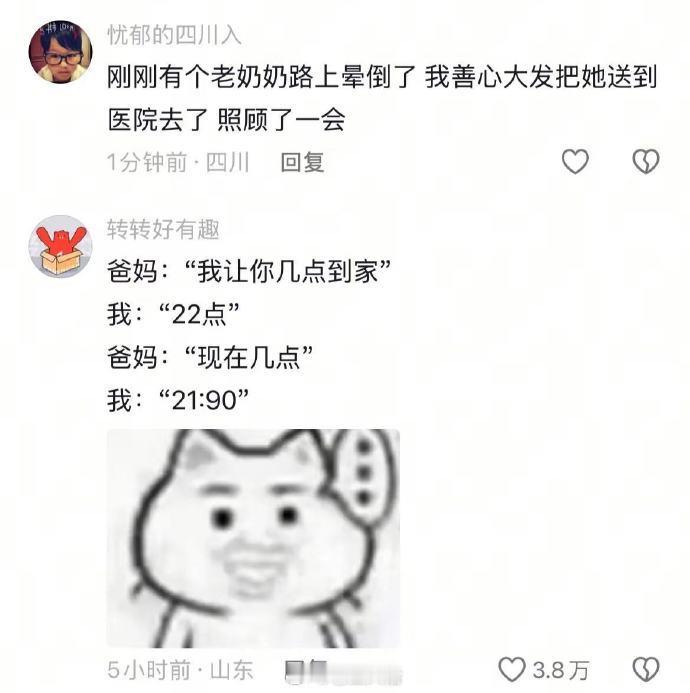Tap the line 现在几点 in comment
Image resolution: width=690 pixels, height=693 pixels.
click(210, 357)
